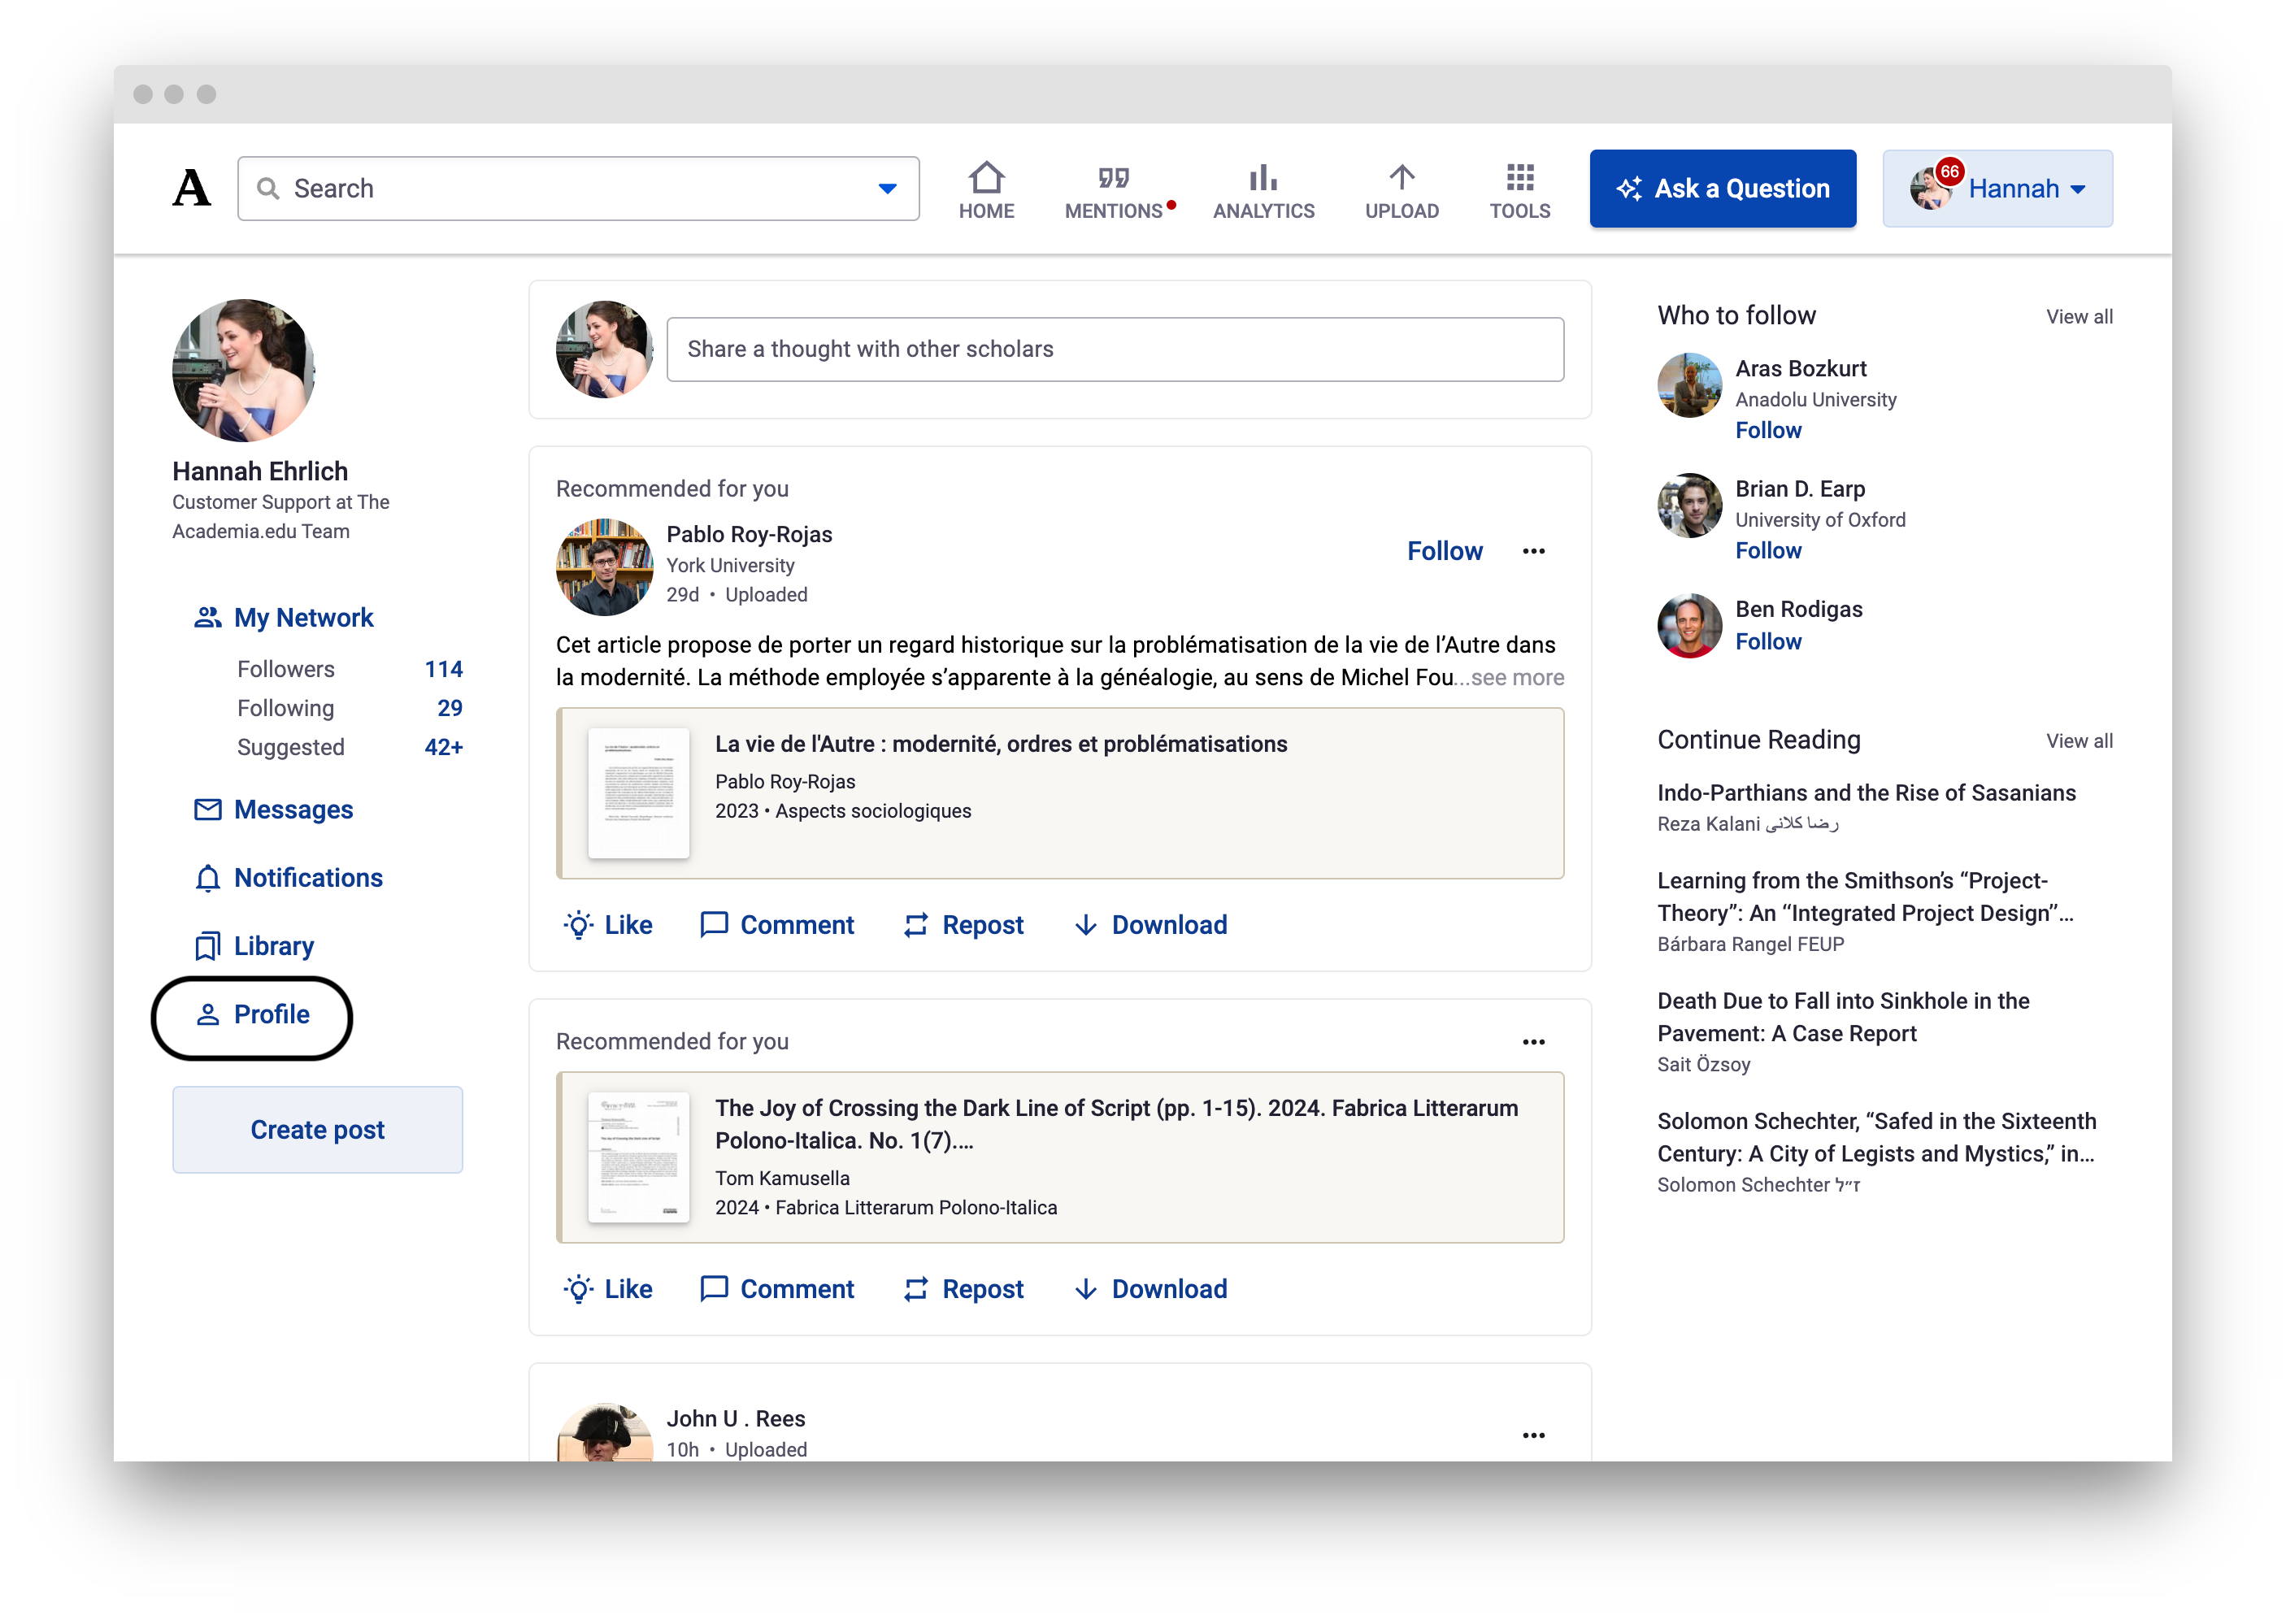Open Tools grid menu
The image size is (2286, 1624).
tap(1519, 190)
